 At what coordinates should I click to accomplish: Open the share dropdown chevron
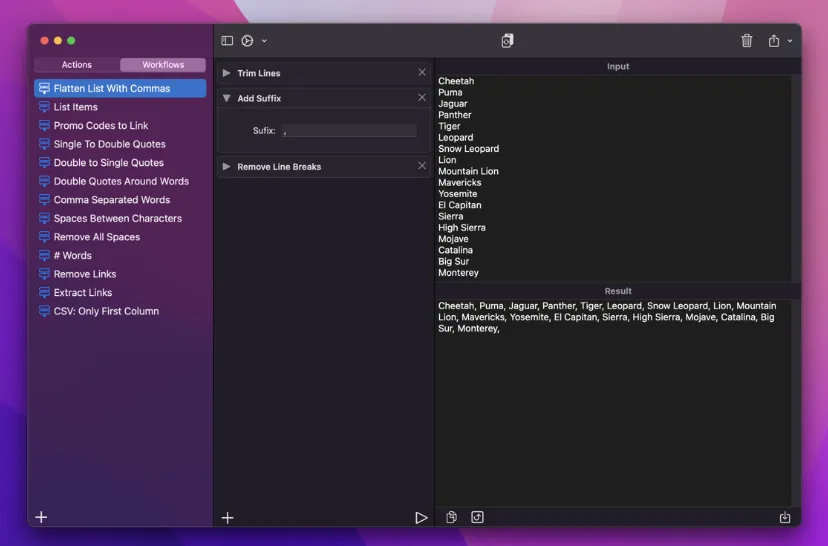pyautogui.click(x=789, y=41)
